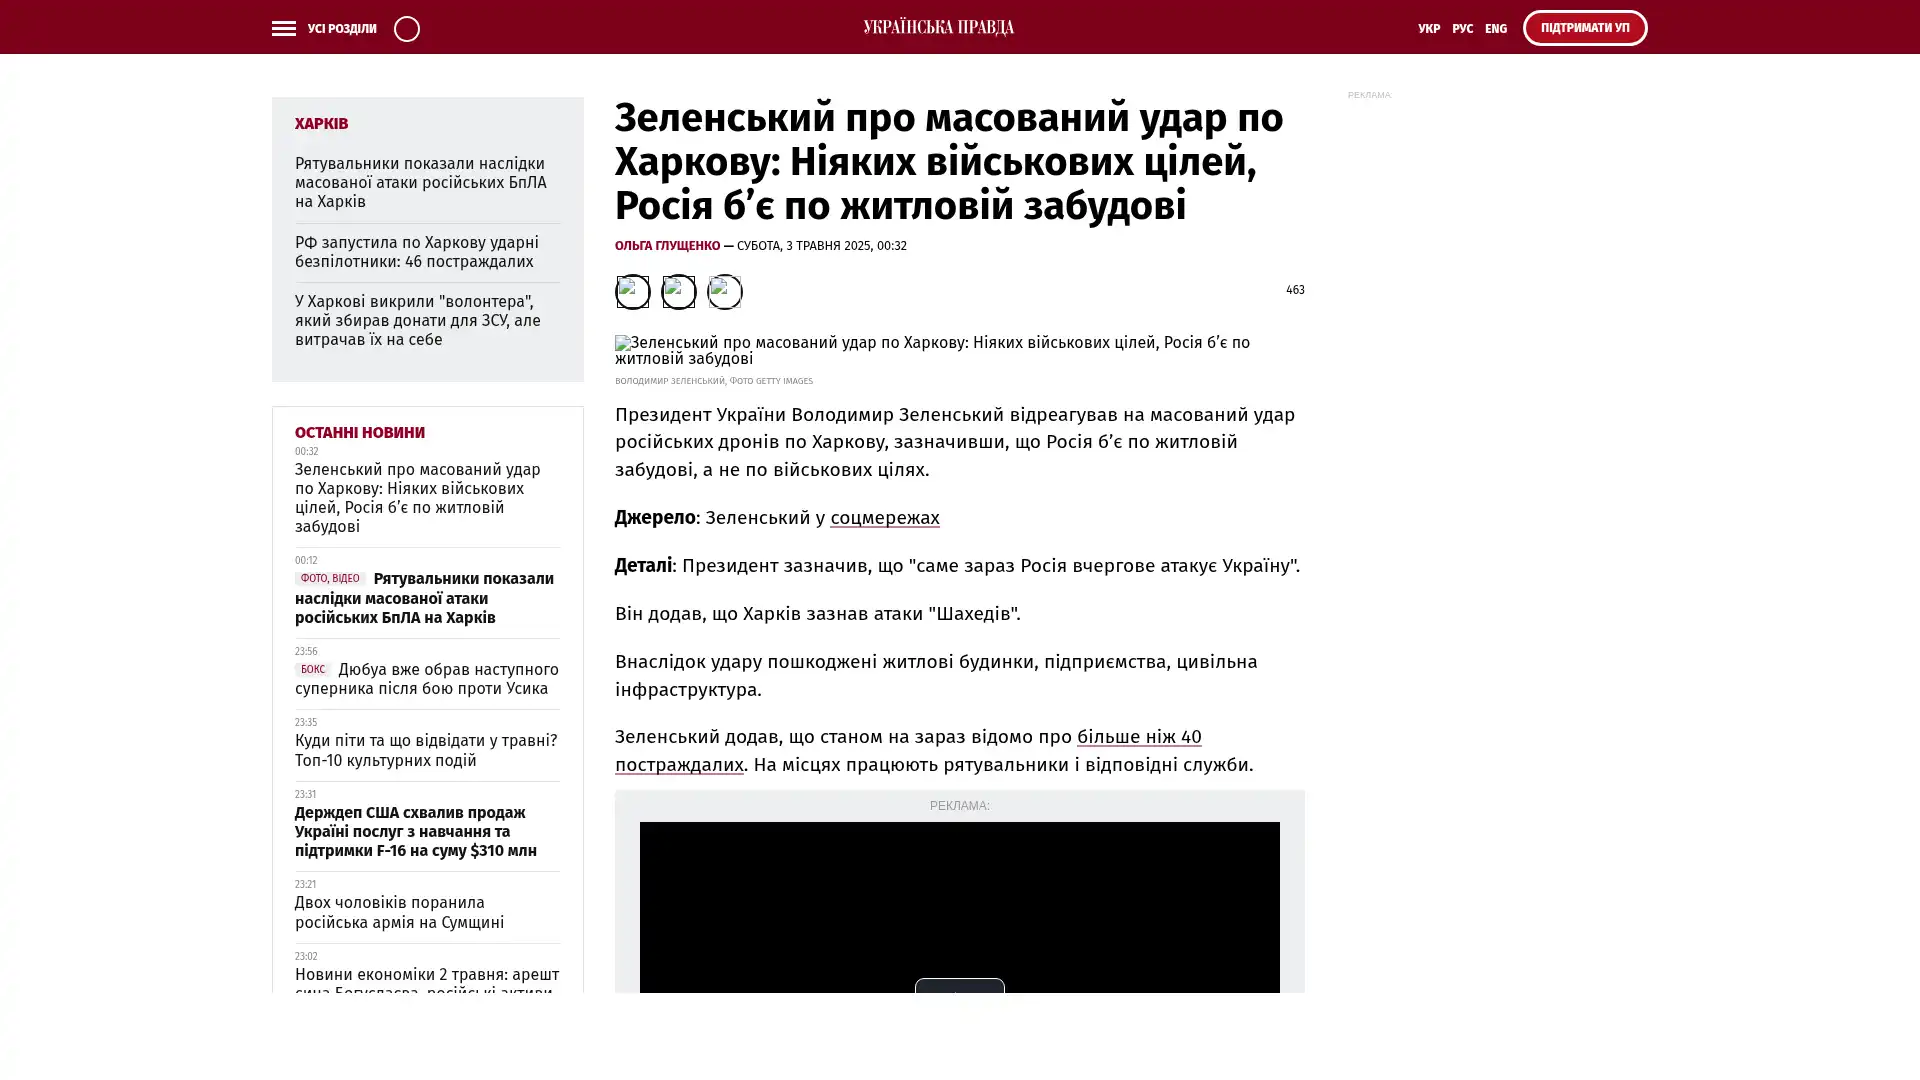Open the hamburger menu icon
1920x1080 pixels.
click(283, 28)
